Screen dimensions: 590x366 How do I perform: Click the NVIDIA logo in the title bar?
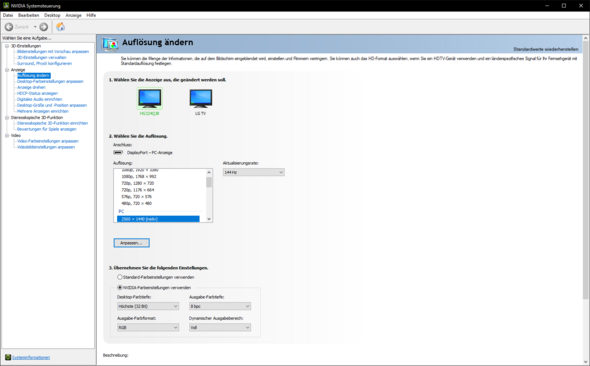(6, 6)
